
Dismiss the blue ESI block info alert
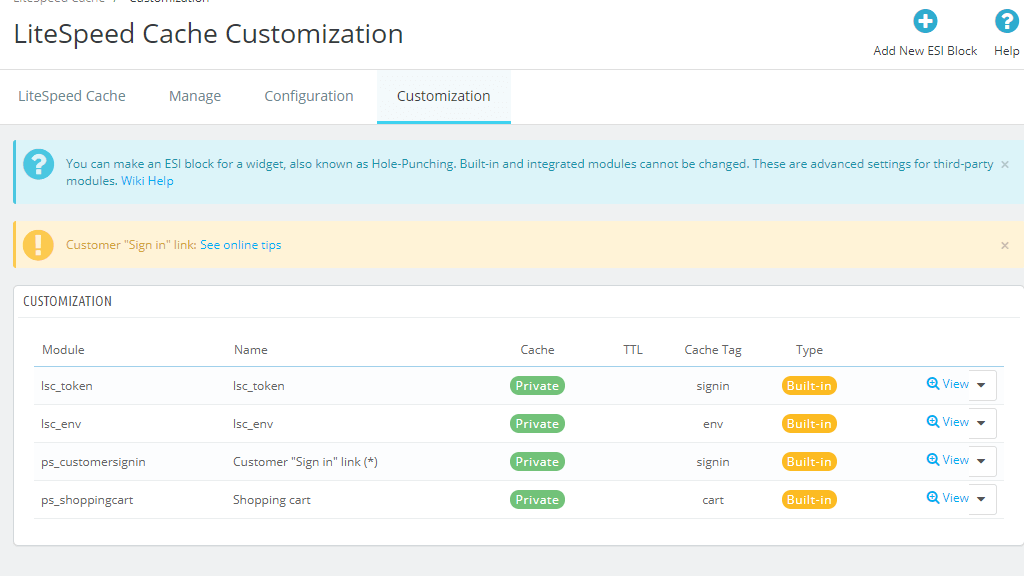(1005, 165)
